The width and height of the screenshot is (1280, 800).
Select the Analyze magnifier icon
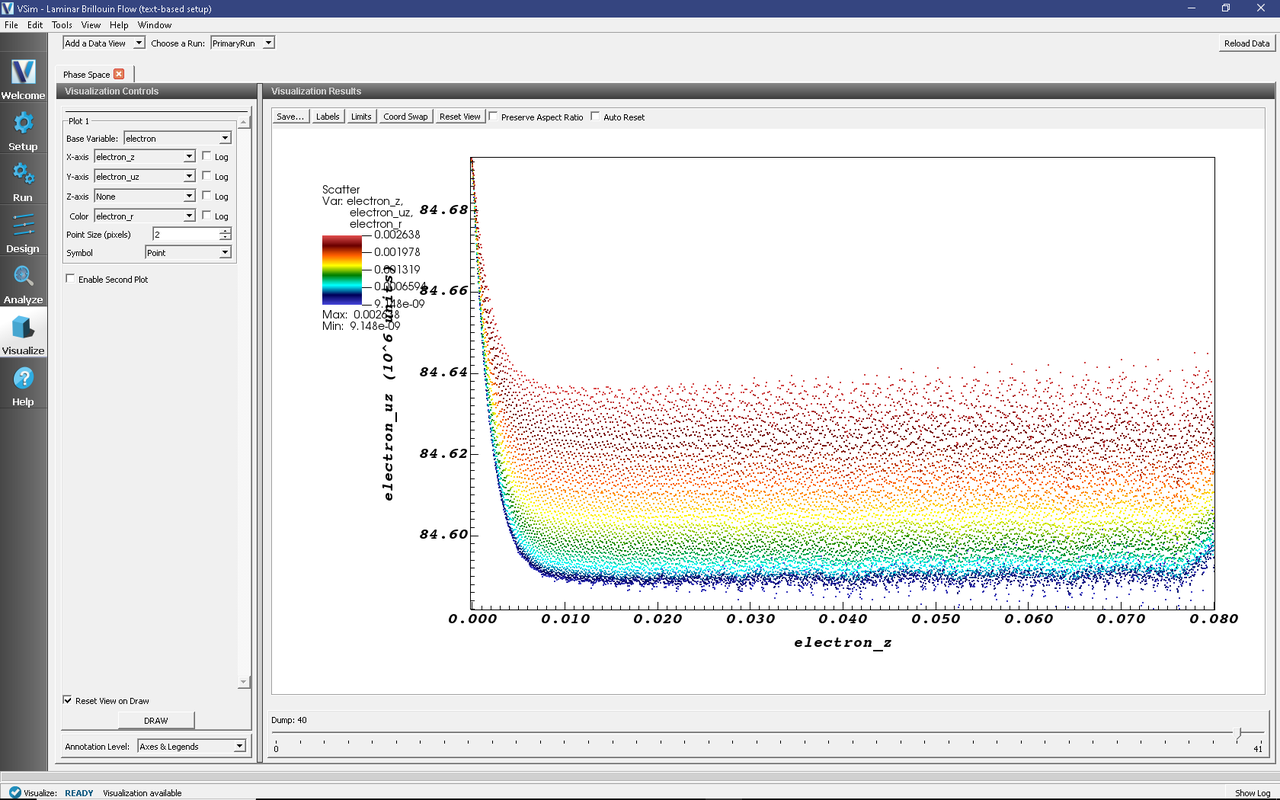(x=23, y=277)
